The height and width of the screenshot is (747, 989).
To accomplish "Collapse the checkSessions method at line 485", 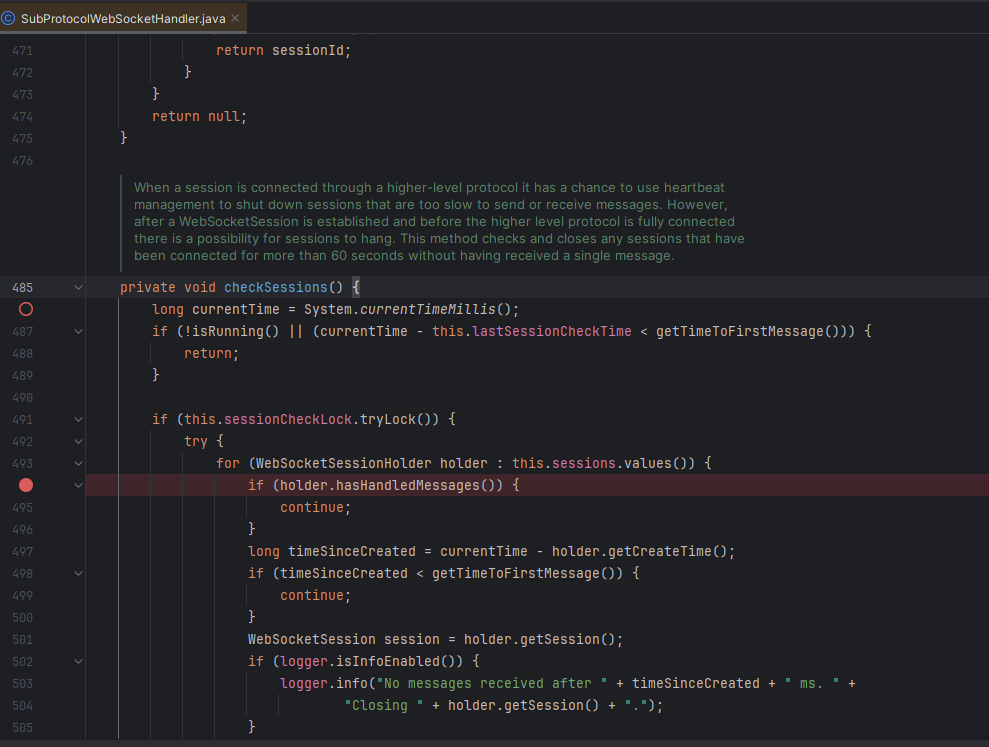I will (78, 288).
